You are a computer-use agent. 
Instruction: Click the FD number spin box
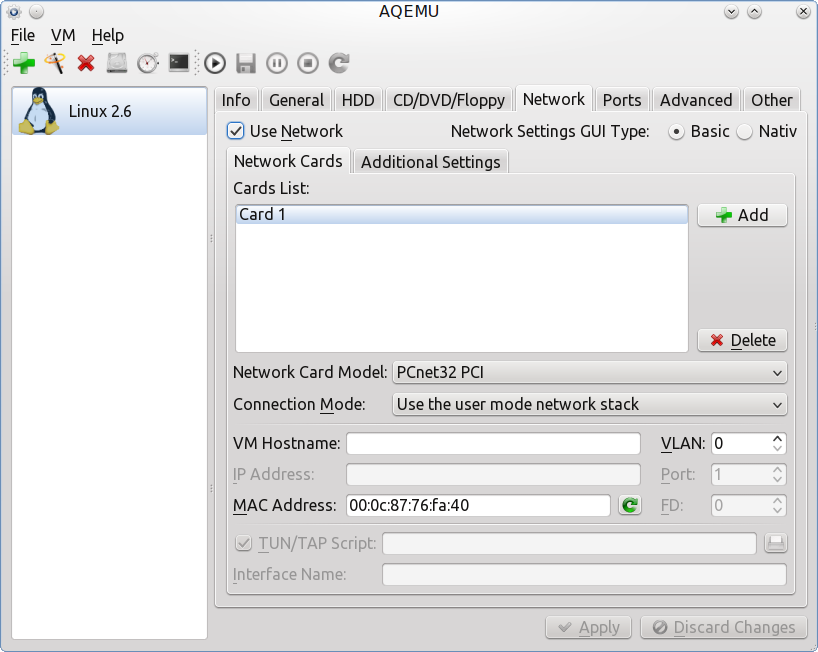point(749,505)
